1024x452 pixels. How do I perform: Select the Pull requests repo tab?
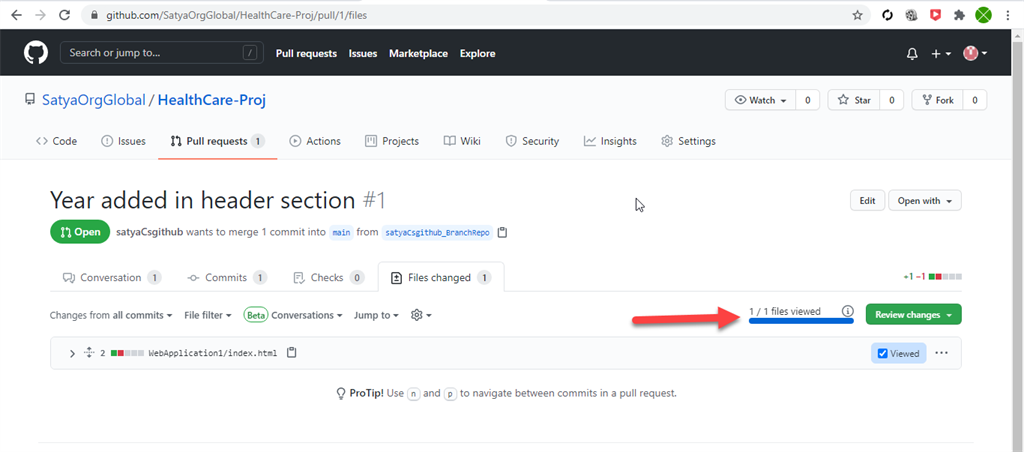(x=217, y=140)
